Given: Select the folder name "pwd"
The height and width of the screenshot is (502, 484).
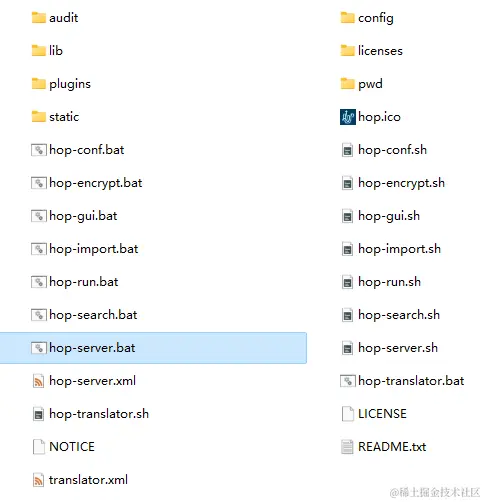Looking at the screenshot, I should (370, 84).
